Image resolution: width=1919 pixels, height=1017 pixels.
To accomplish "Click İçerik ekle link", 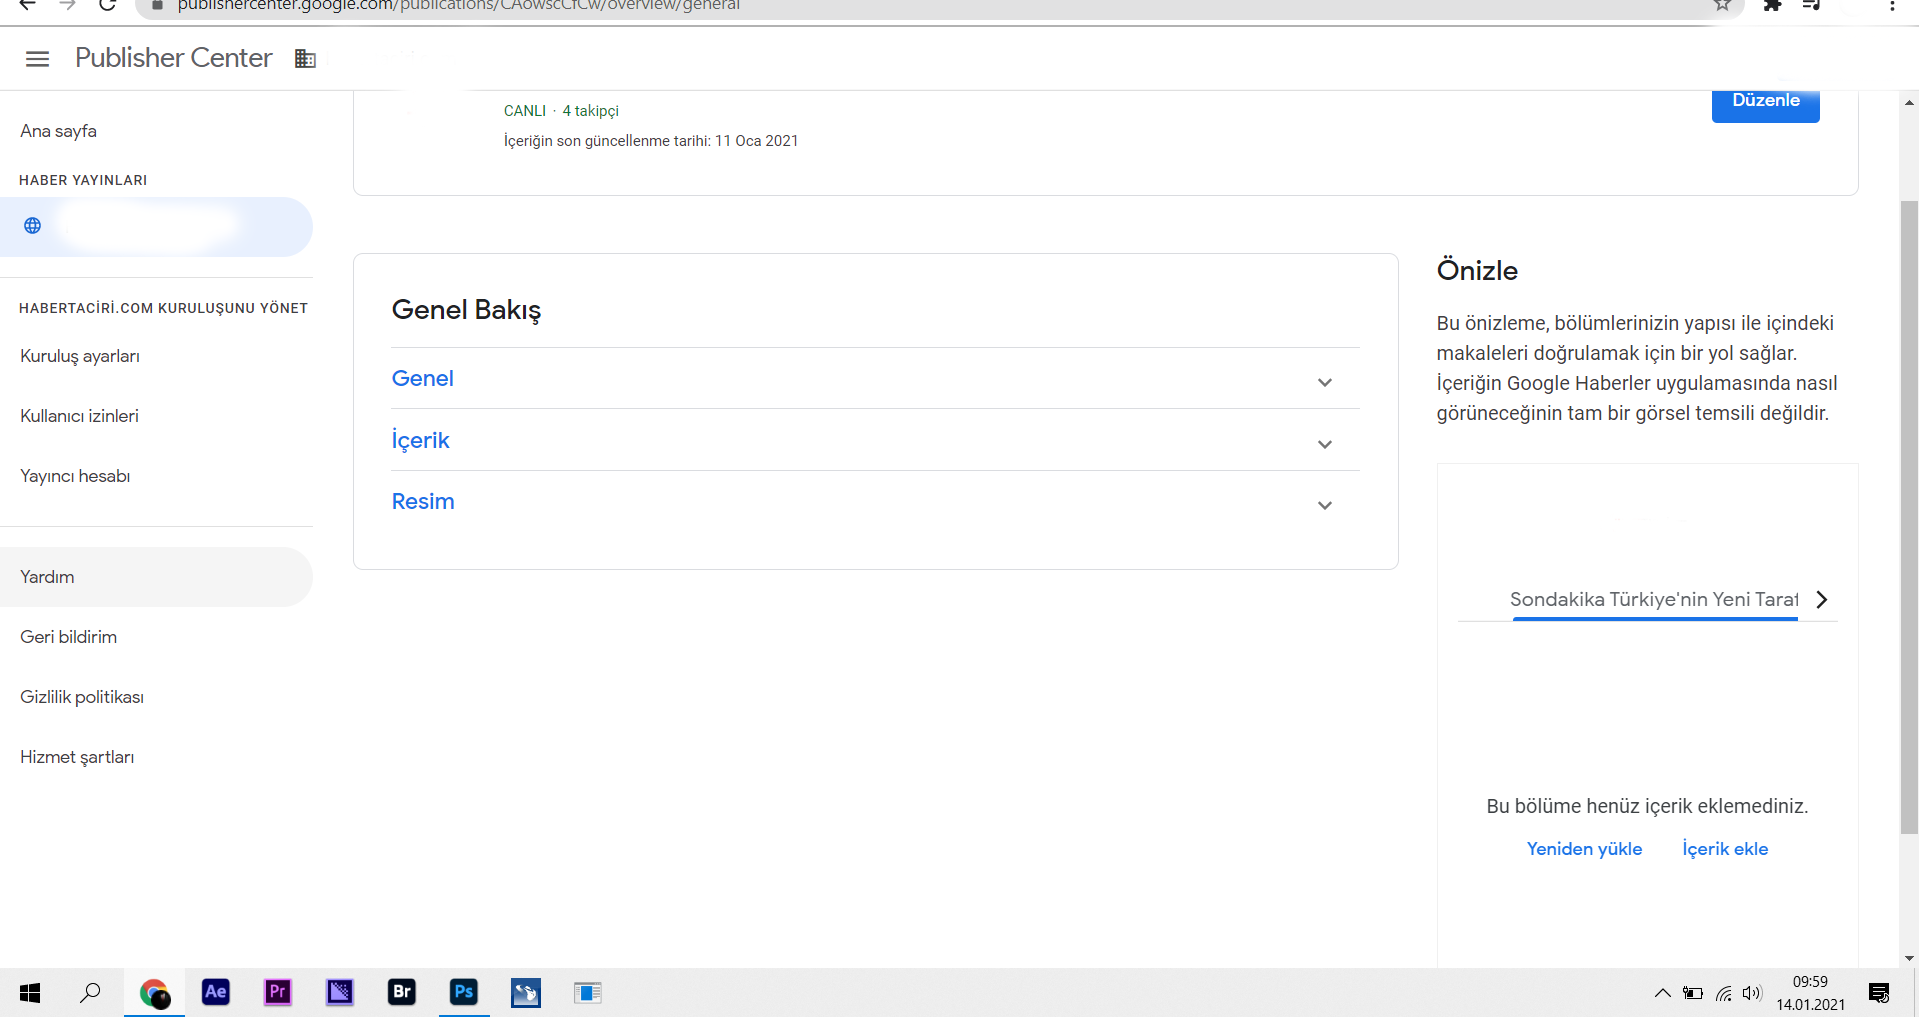I will (x=1725, y=849).
